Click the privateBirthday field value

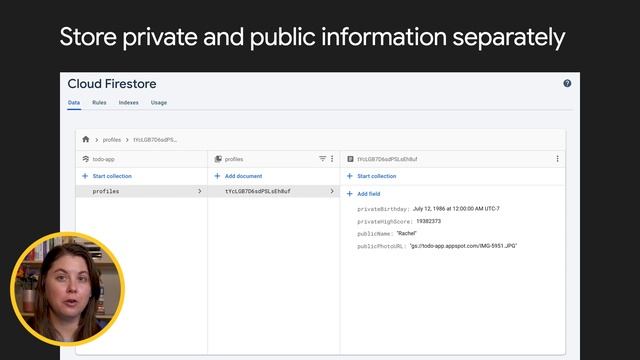[x=456, y=209]
